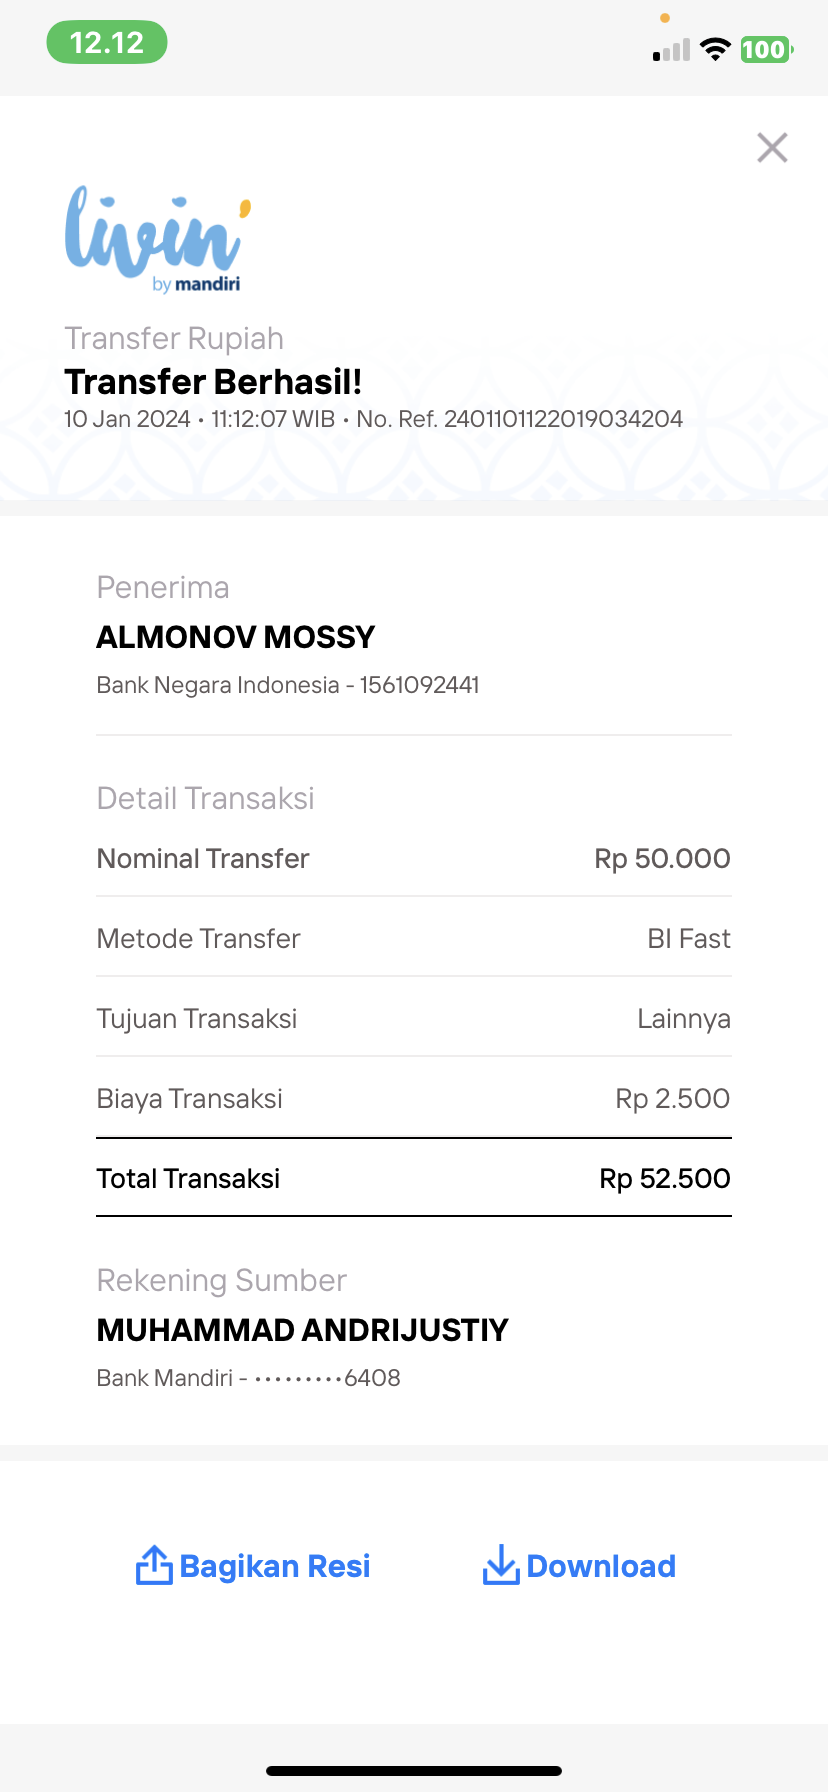Tap the Biaya Transaksi Rp 2.500 row
This screenshot has width=828, height=1792.
[414, 1098]
